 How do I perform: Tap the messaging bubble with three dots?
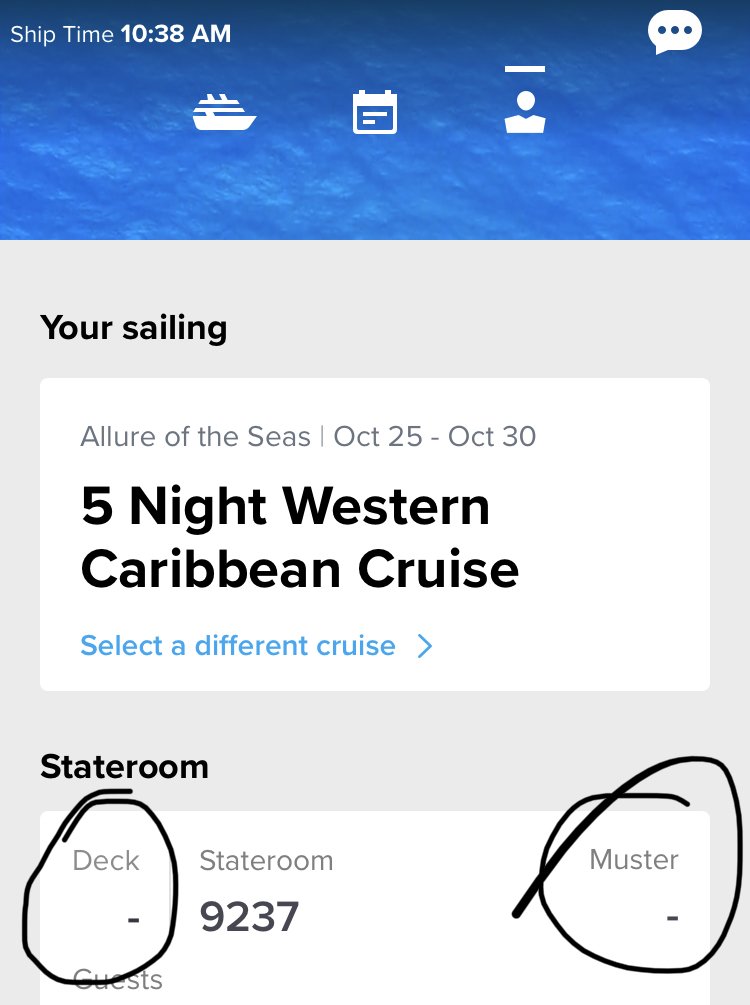click(675, 30)
